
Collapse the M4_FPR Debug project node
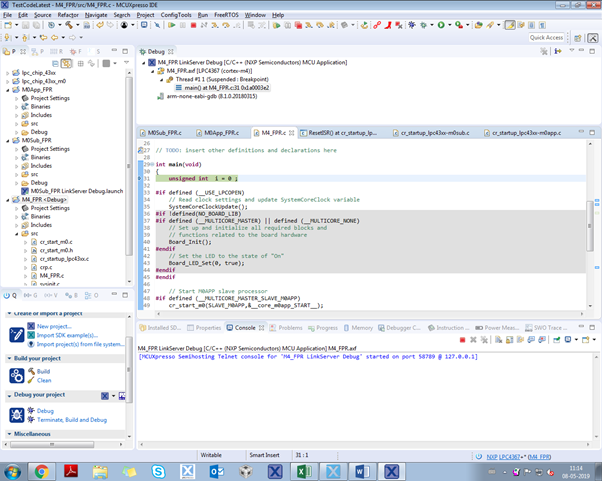[9, 199]
